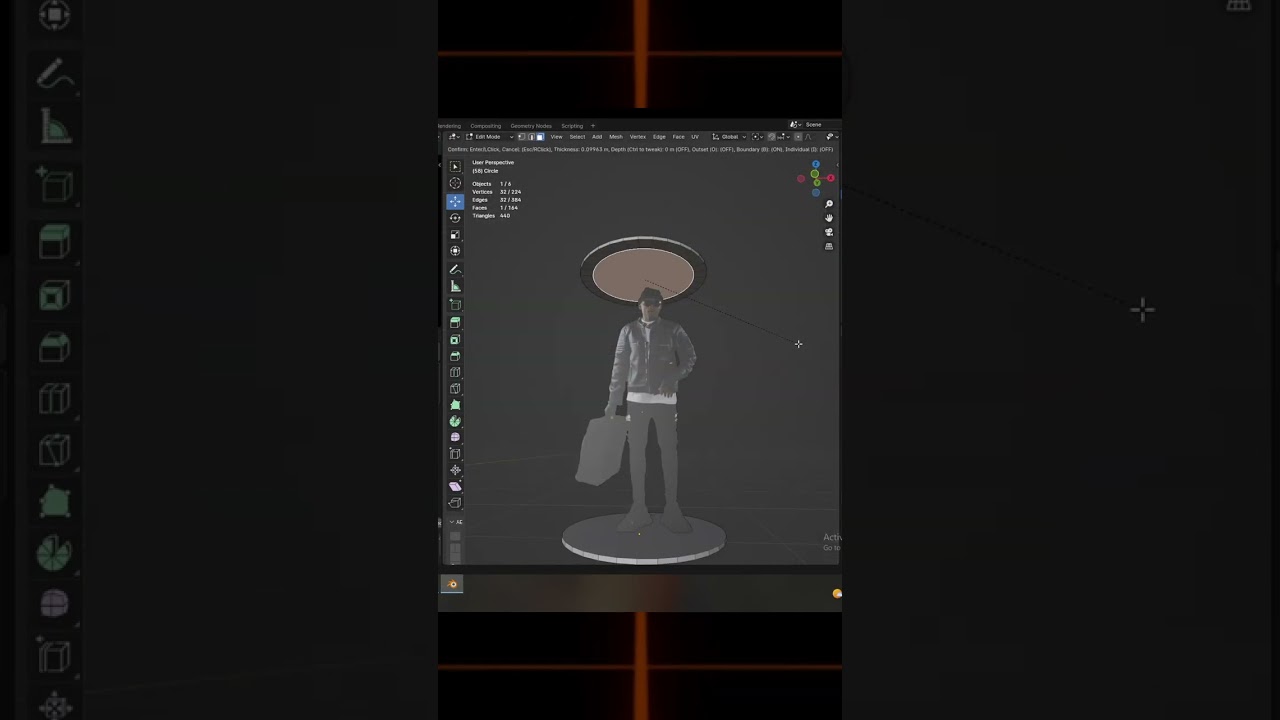This screenshot has width=1280, height=720.
Task: Open the snapping options dropdown
Action: click(x=783, y=137)
